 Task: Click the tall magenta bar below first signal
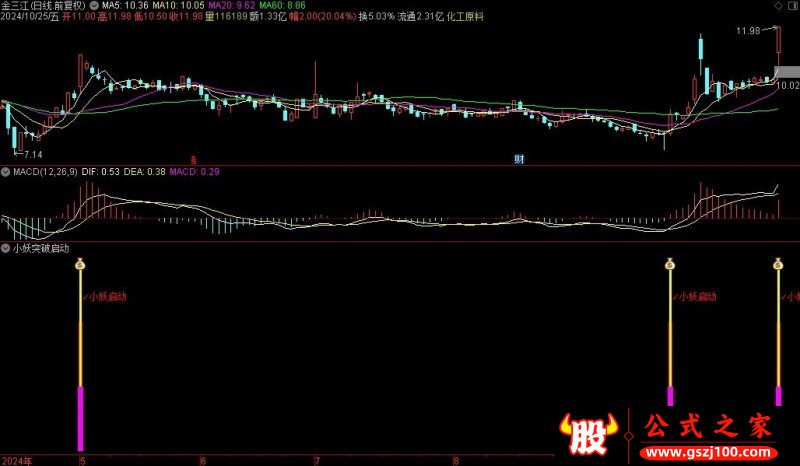click(x=80, y=419)
